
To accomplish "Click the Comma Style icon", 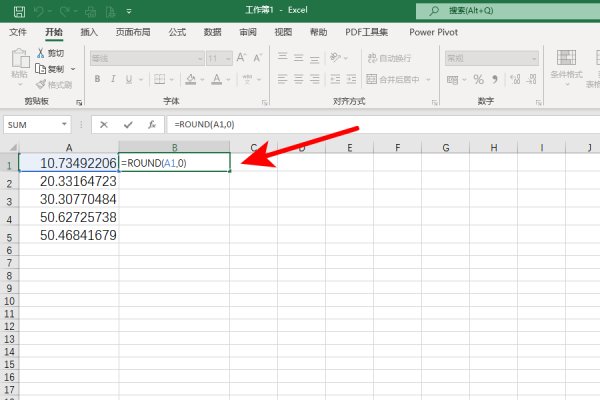I will tap(495, 79).
